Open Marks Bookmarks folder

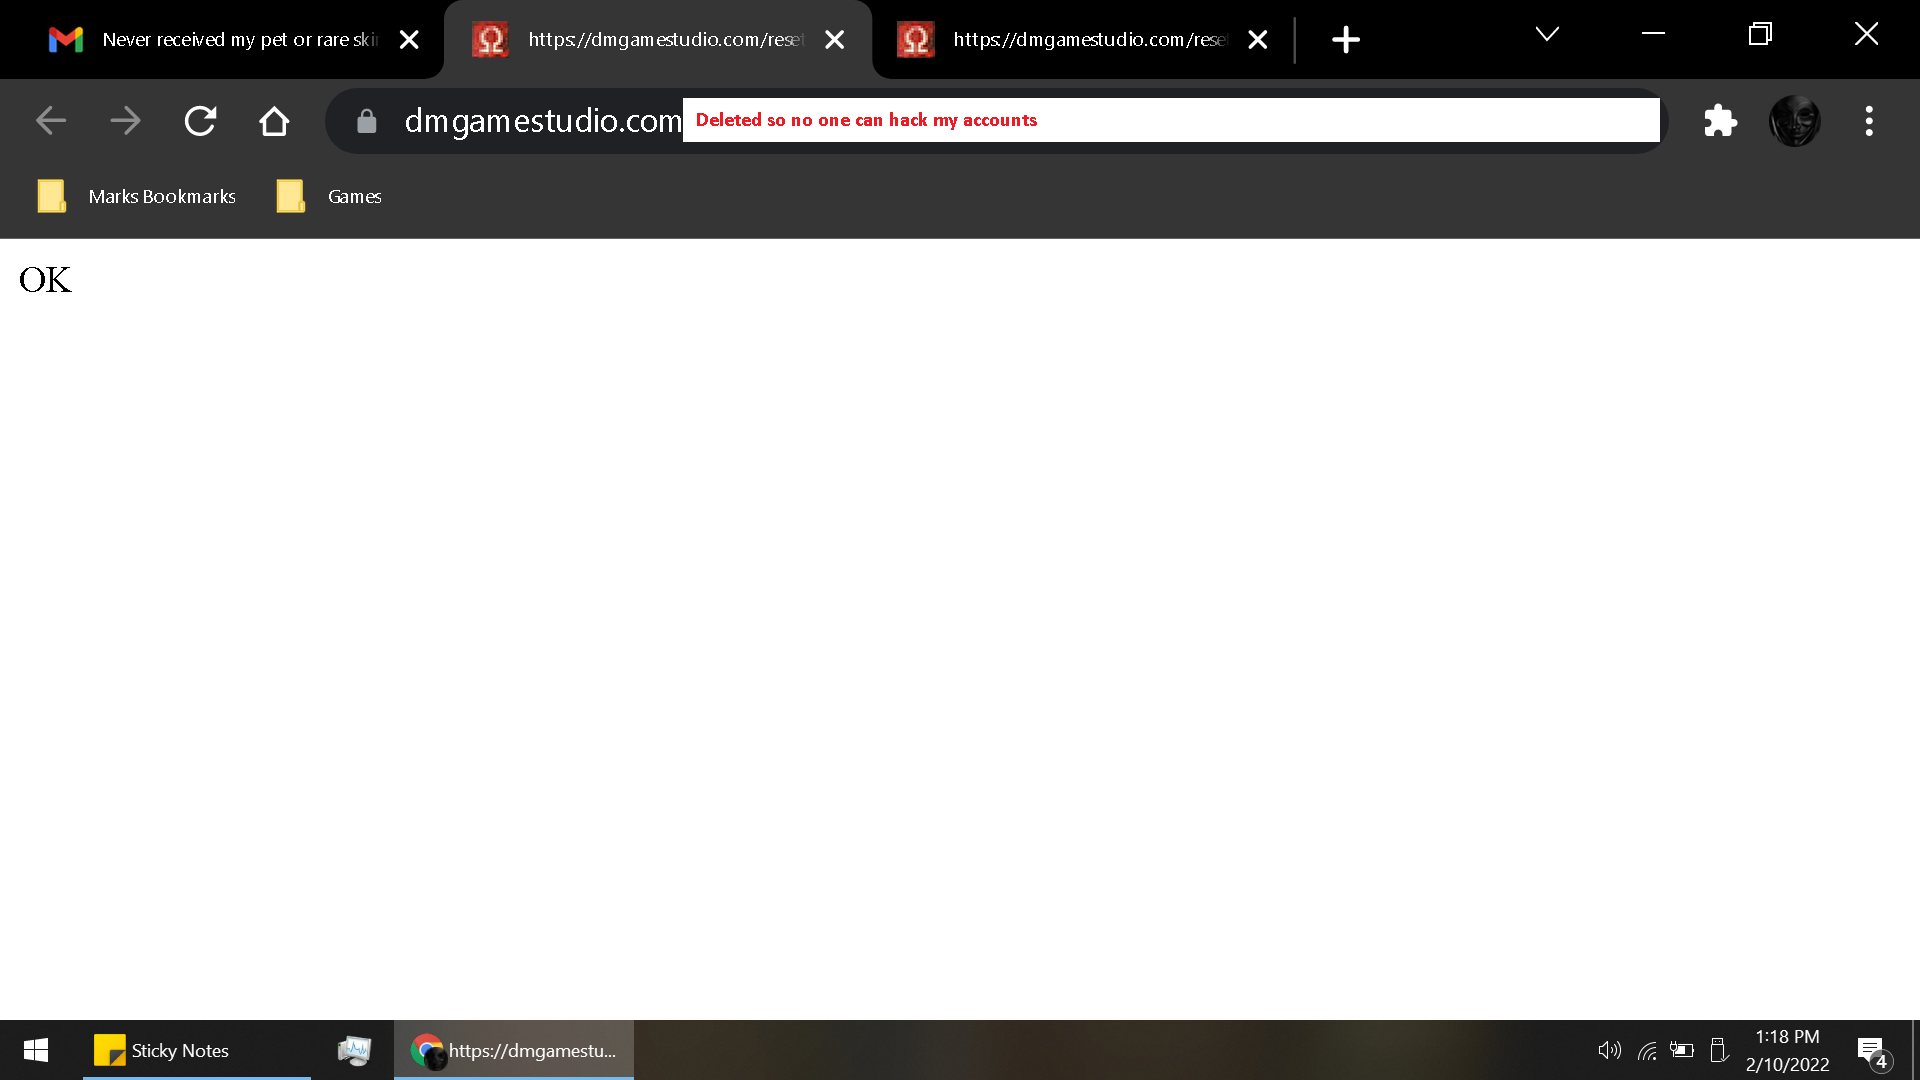point(136,196)
